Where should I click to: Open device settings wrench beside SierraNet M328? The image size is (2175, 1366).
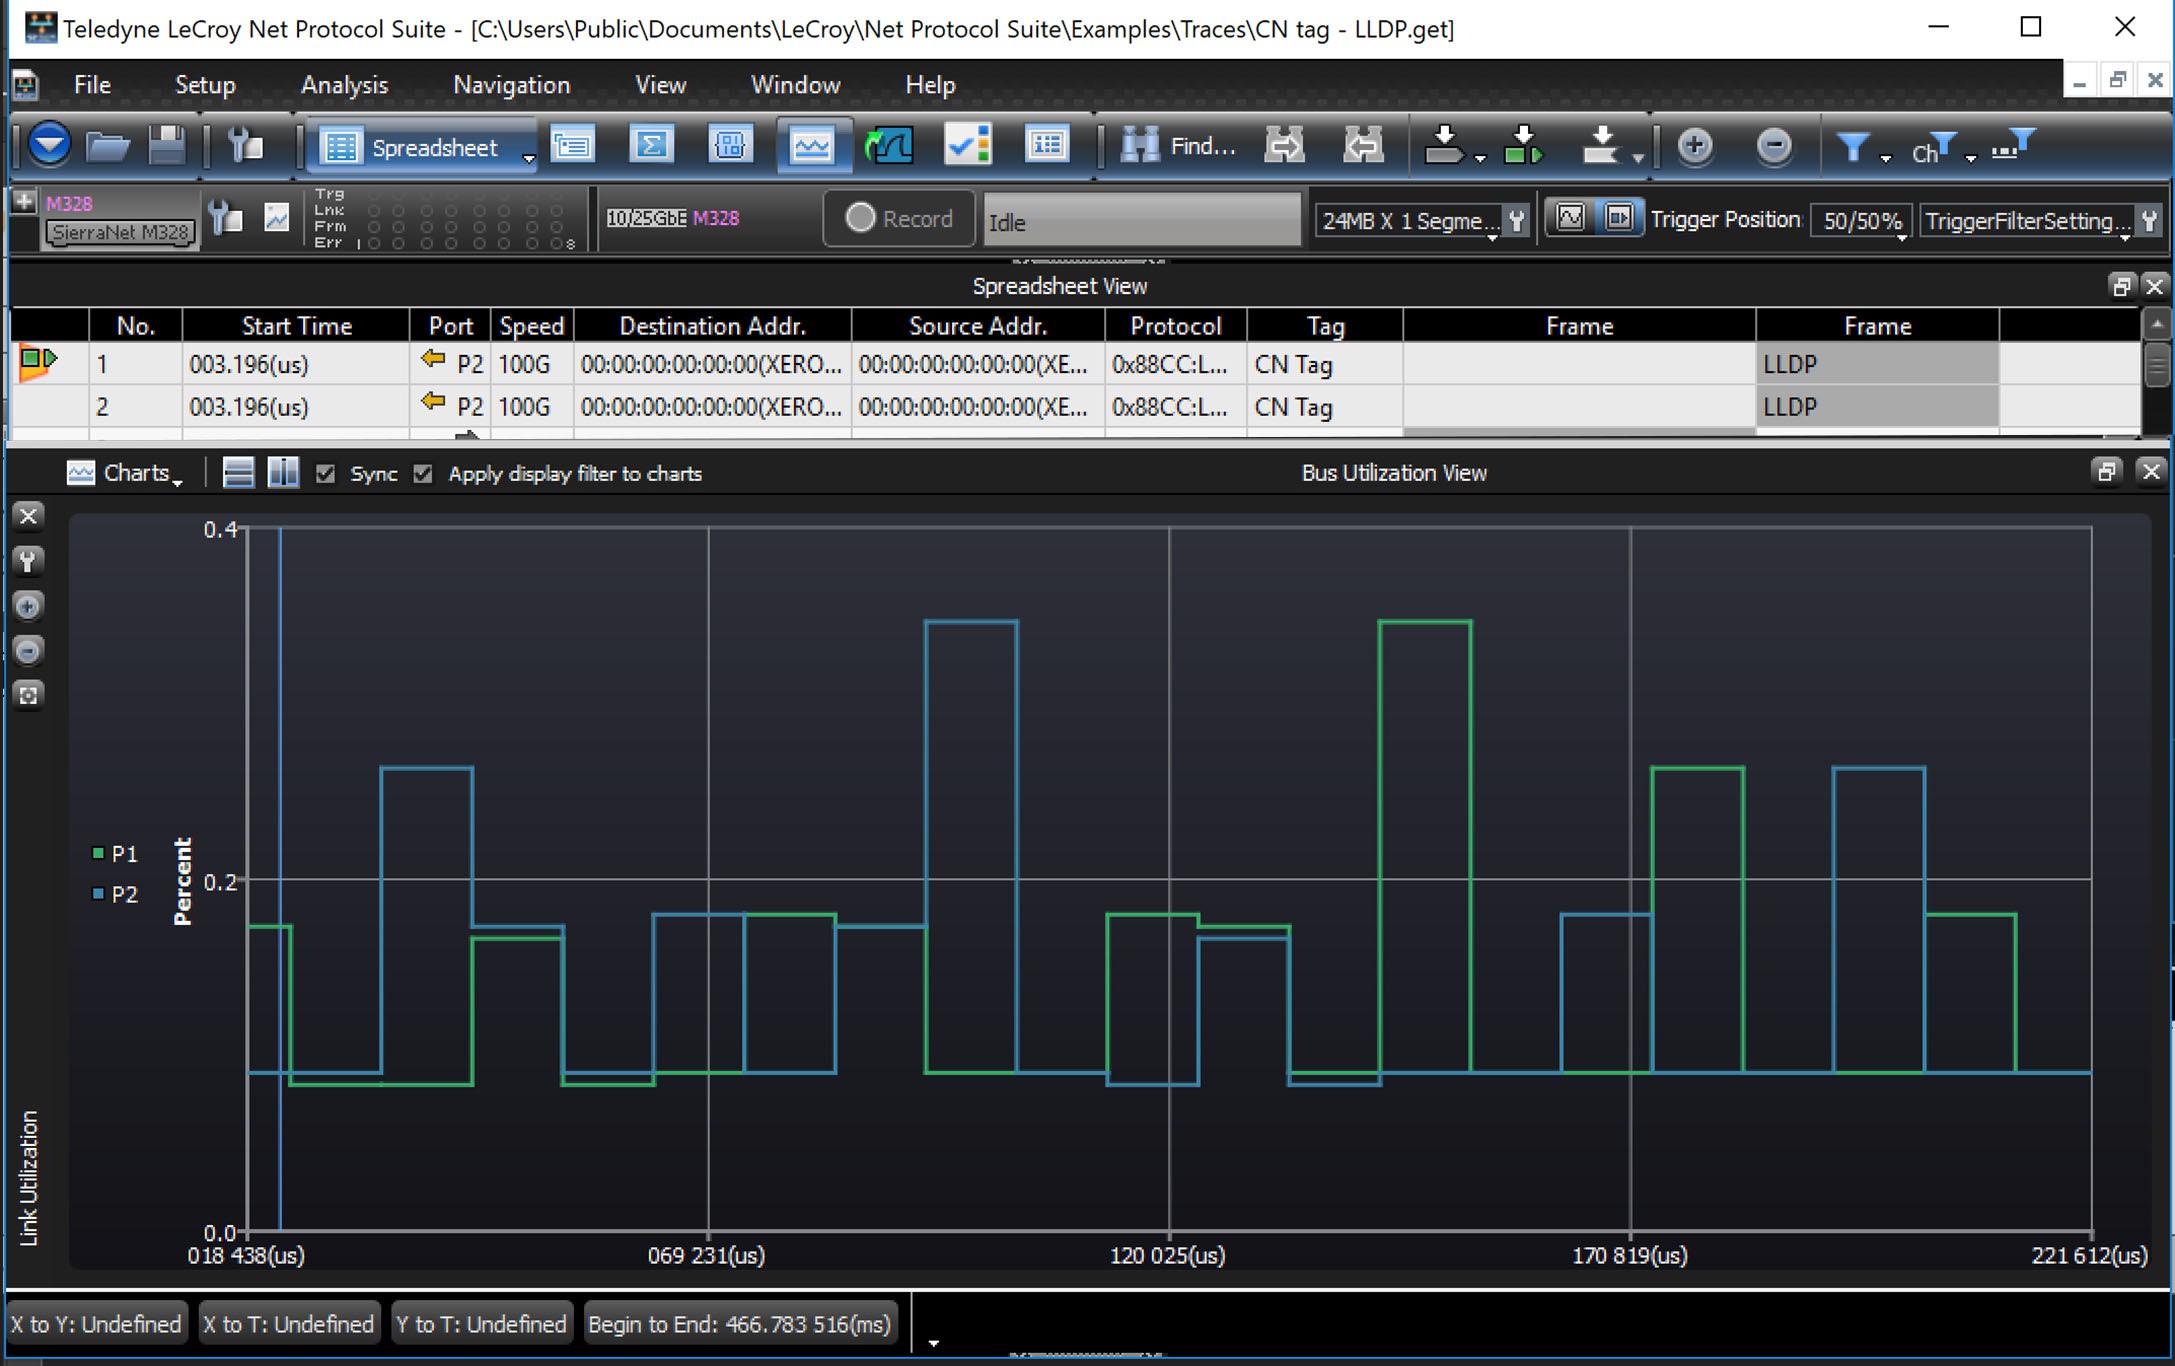click(x=227, y=217)
